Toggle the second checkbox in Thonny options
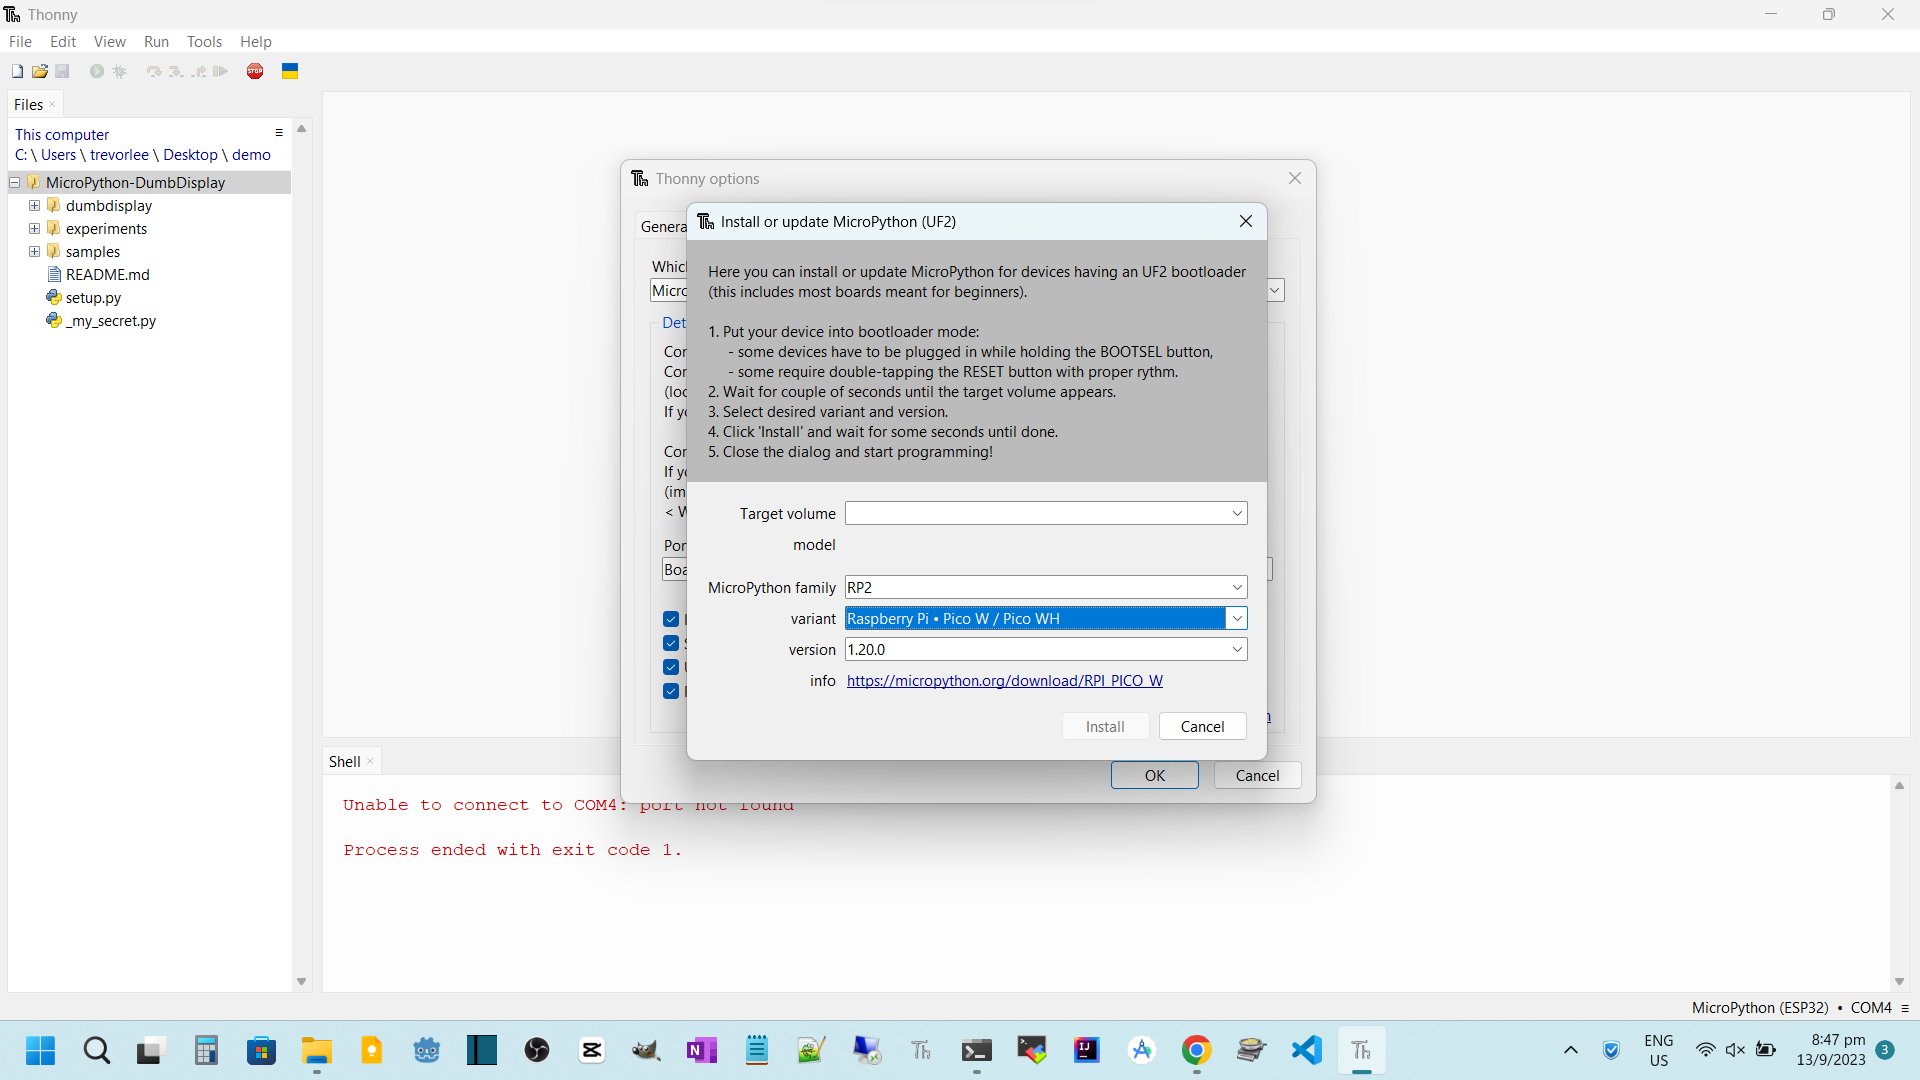Screen dimensions: 1920x1080 tap(671, 643)
